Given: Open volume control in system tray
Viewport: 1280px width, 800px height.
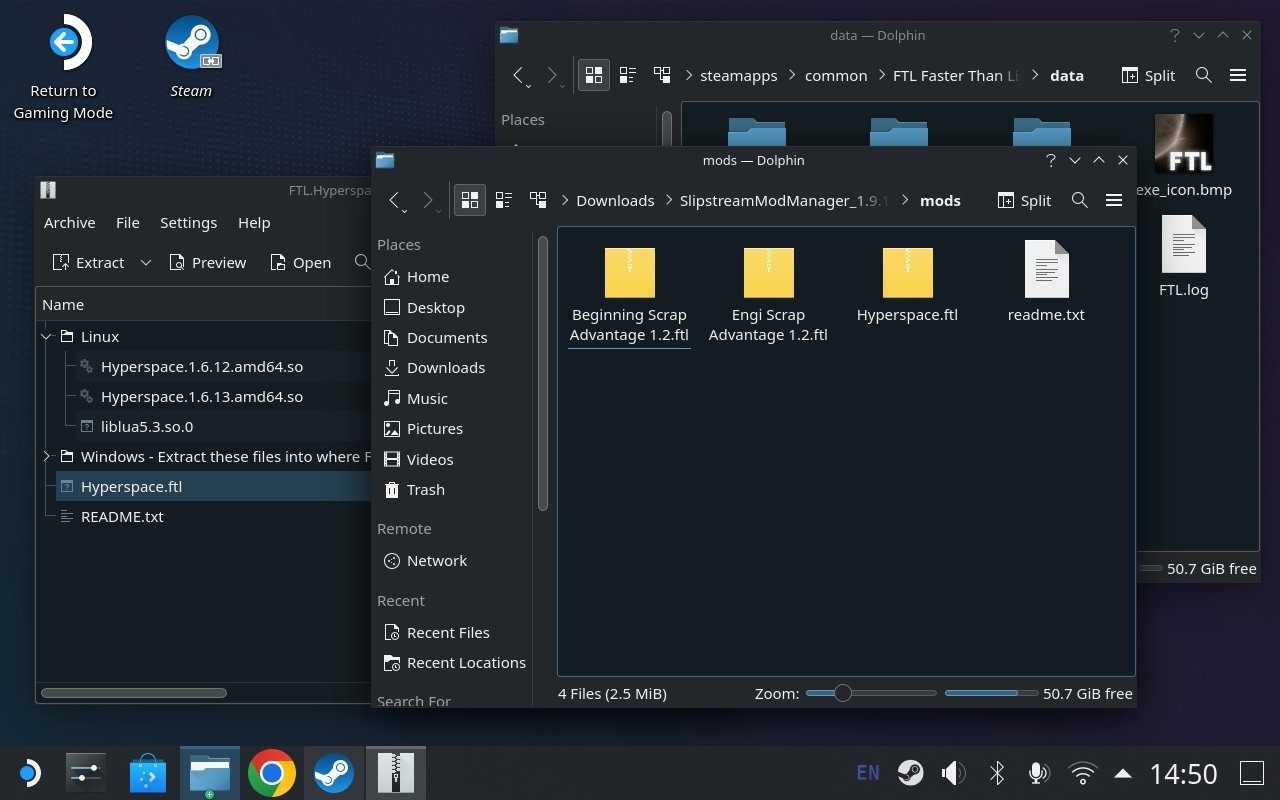Looking at the screenshot, I should [953, 773].
